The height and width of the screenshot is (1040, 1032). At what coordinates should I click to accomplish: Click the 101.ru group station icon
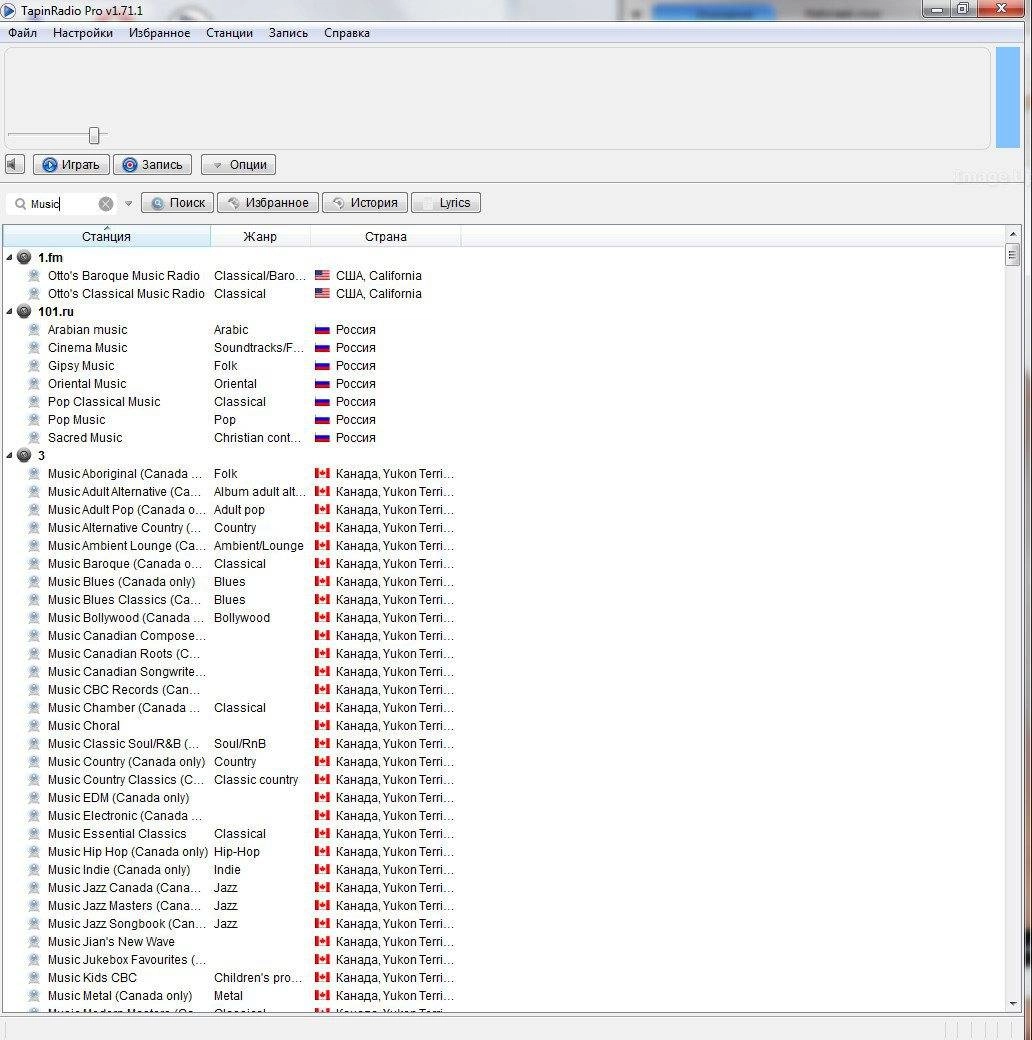point(24,311)
